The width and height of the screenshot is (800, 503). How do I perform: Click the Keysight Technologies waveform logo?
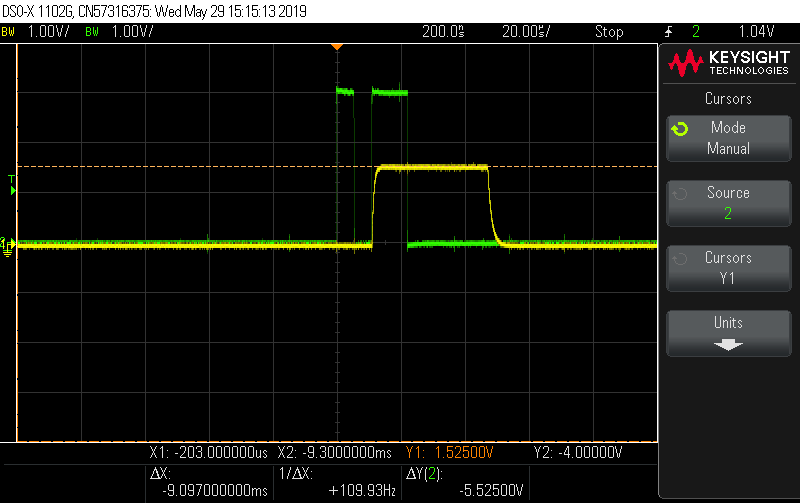(686, 63)
